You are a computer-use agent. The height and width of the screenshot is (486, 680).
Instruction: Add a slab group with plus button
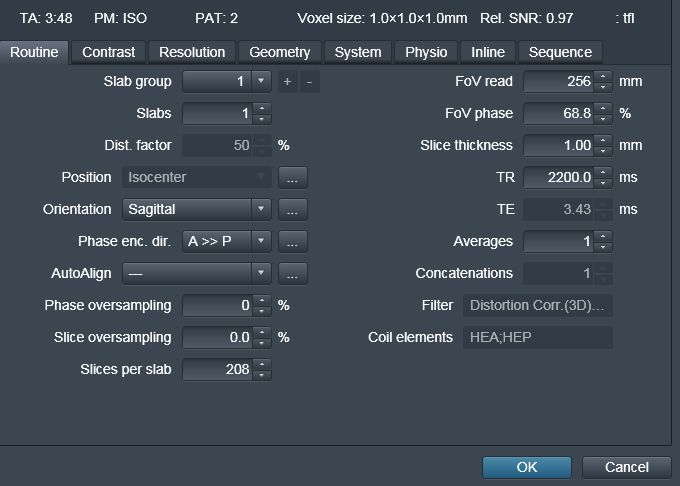(x=288, y=82)
